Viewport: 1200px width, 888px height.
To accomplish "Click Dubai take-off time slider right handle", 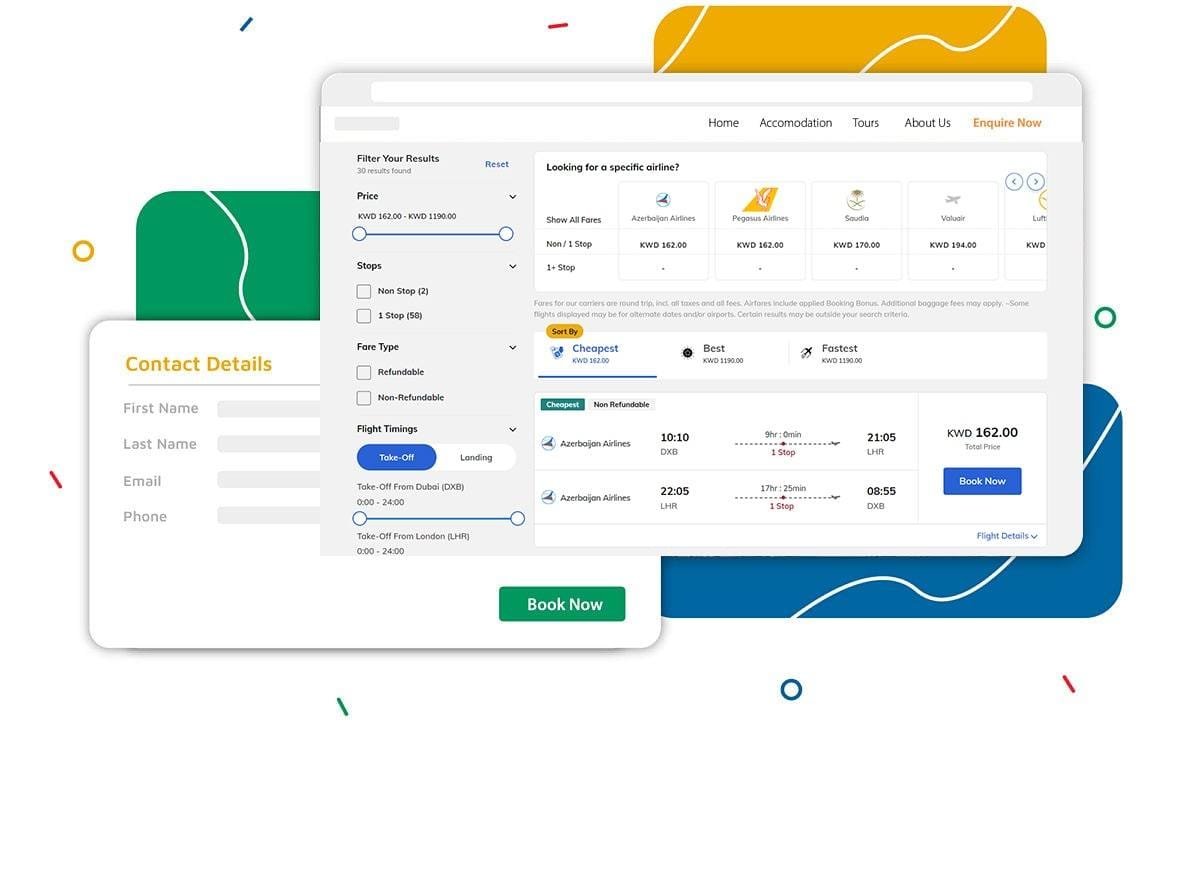I will point(517,519).
